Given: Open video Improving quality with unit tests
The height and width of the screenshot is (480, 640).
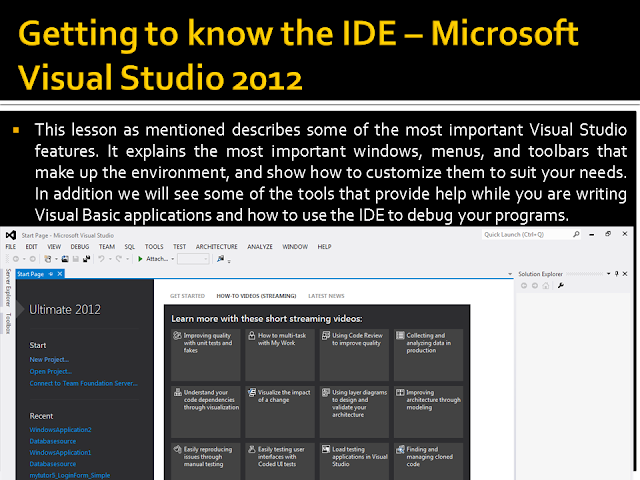Looking at the screenshot, I should click(x=206, y=355).
